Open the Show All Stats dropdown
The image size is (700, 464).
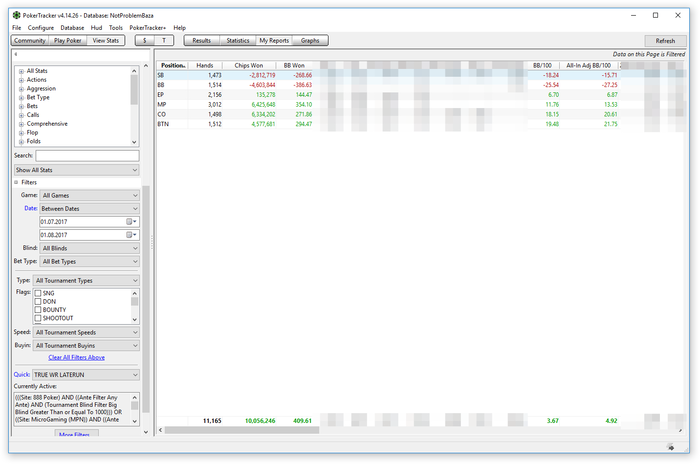pos(76,170)
